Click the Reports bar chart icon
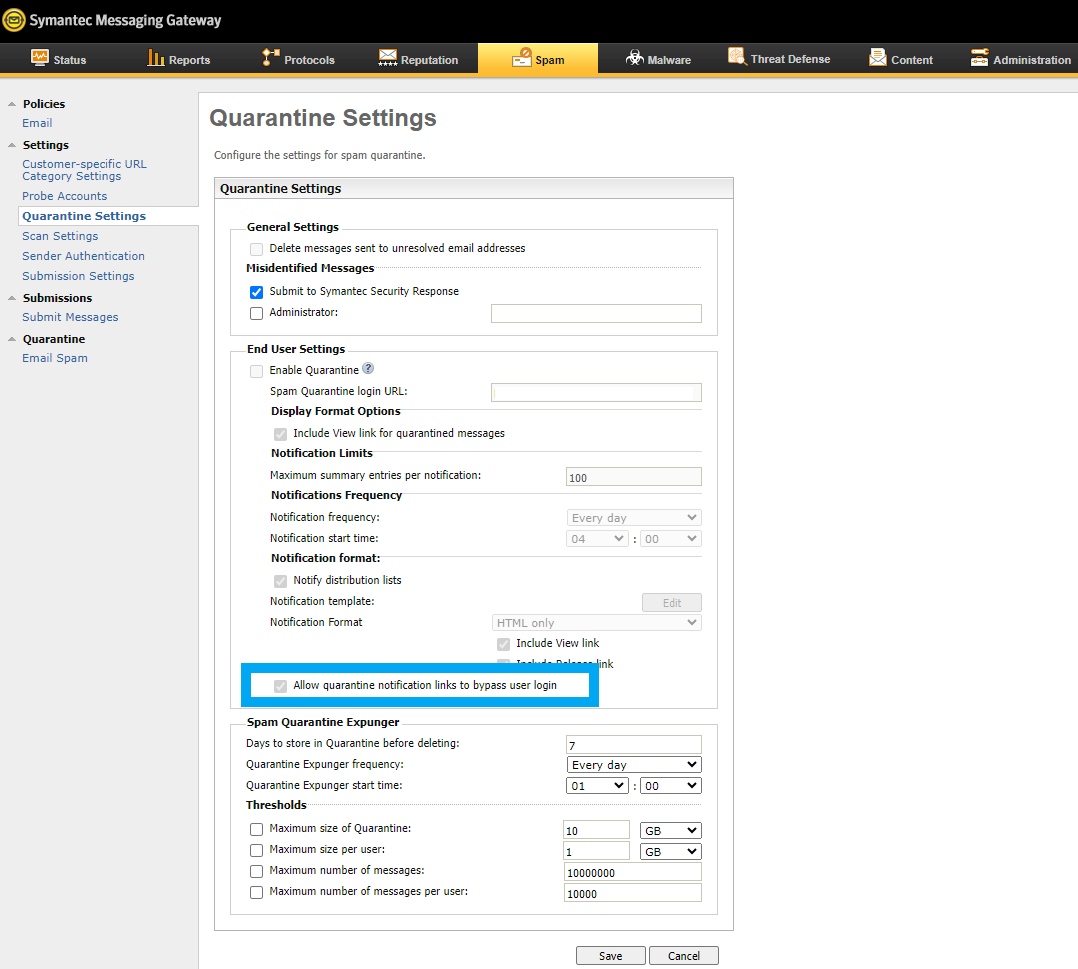Viewport: 1078px width, 969px height. pos(155,58)
